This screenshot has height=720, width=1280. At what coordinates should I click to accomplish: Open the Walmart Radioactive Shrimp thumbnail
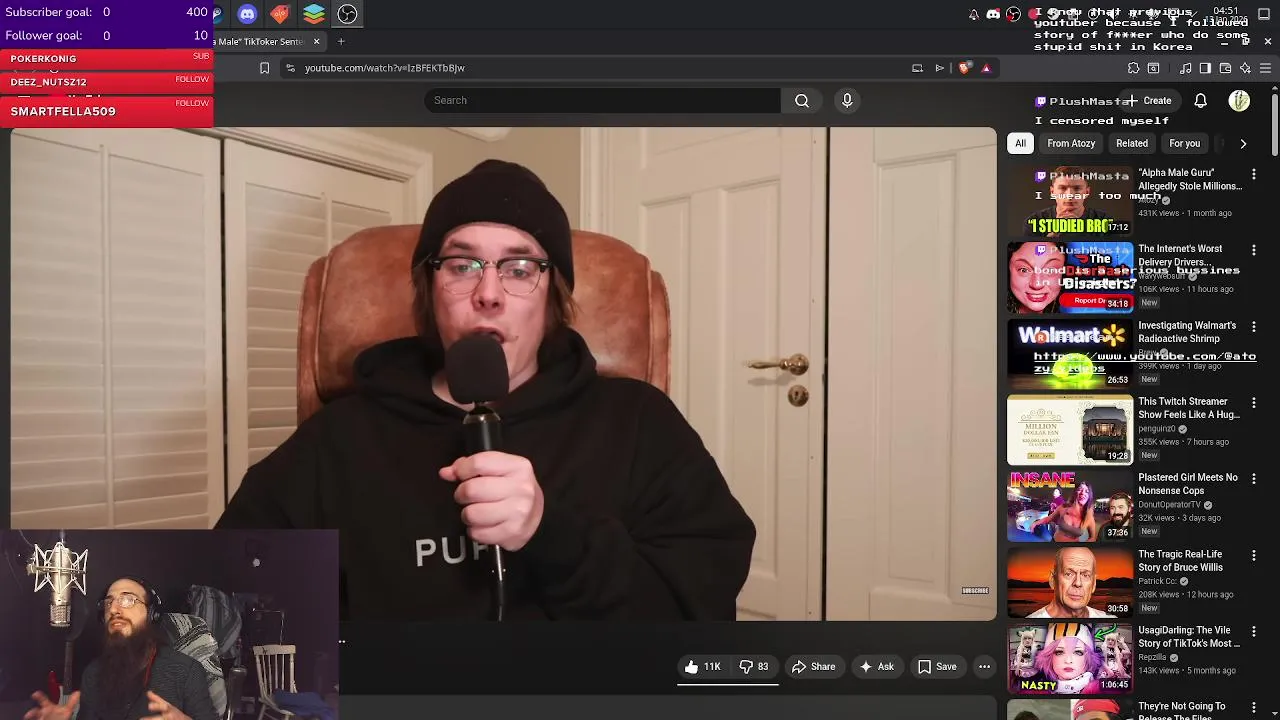[x=1070, y=353]
